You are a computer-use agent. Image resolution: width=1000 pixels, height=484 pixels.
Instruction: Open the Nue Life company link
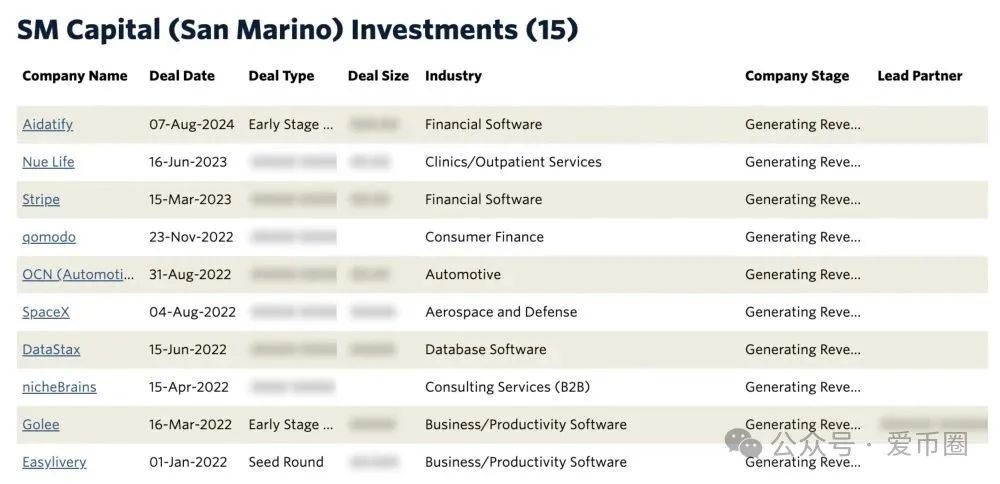(48, 162)
